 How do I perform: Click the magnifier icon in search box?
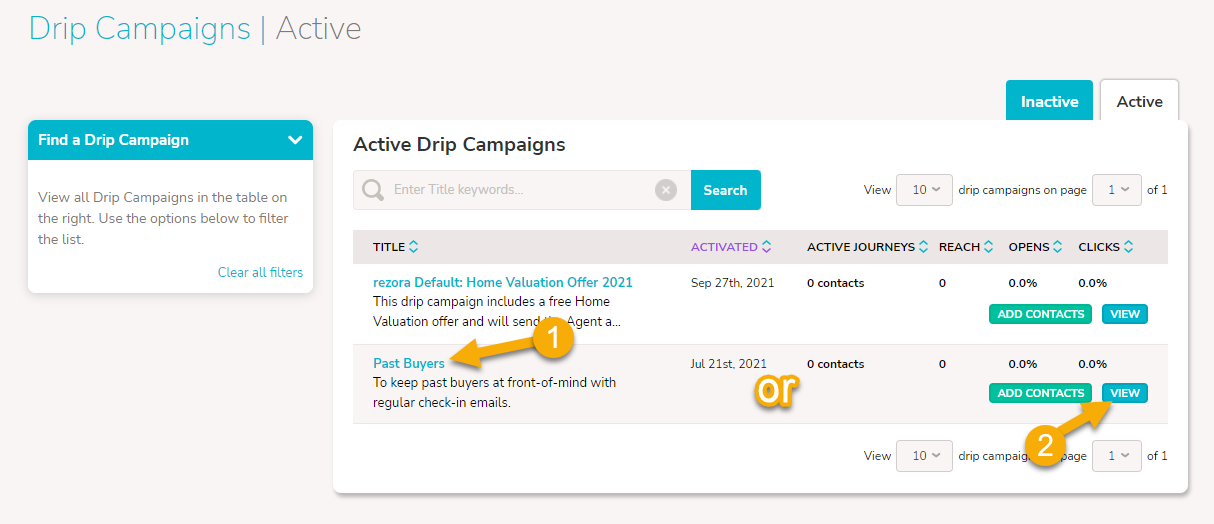(x=373, y=190)
